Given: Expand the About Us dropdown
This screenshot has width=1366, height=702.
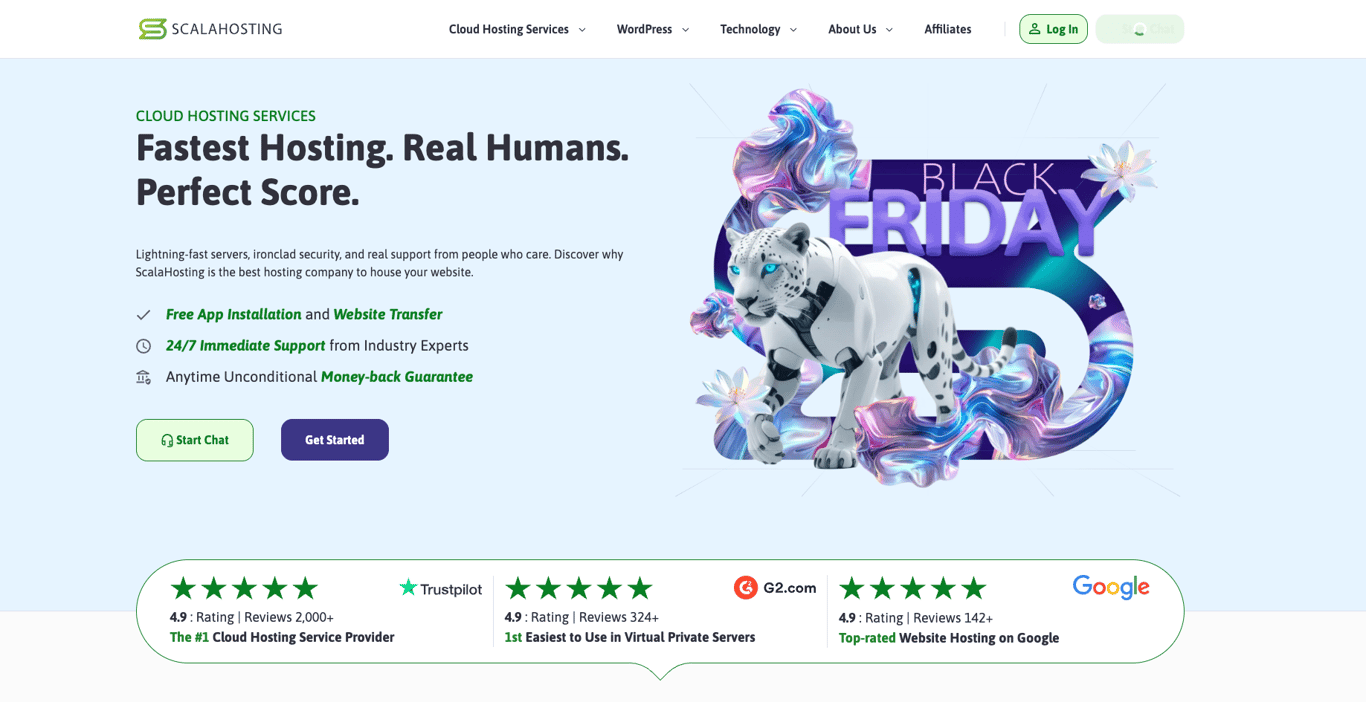Looking at the screenshot, I should click(859, 29).
